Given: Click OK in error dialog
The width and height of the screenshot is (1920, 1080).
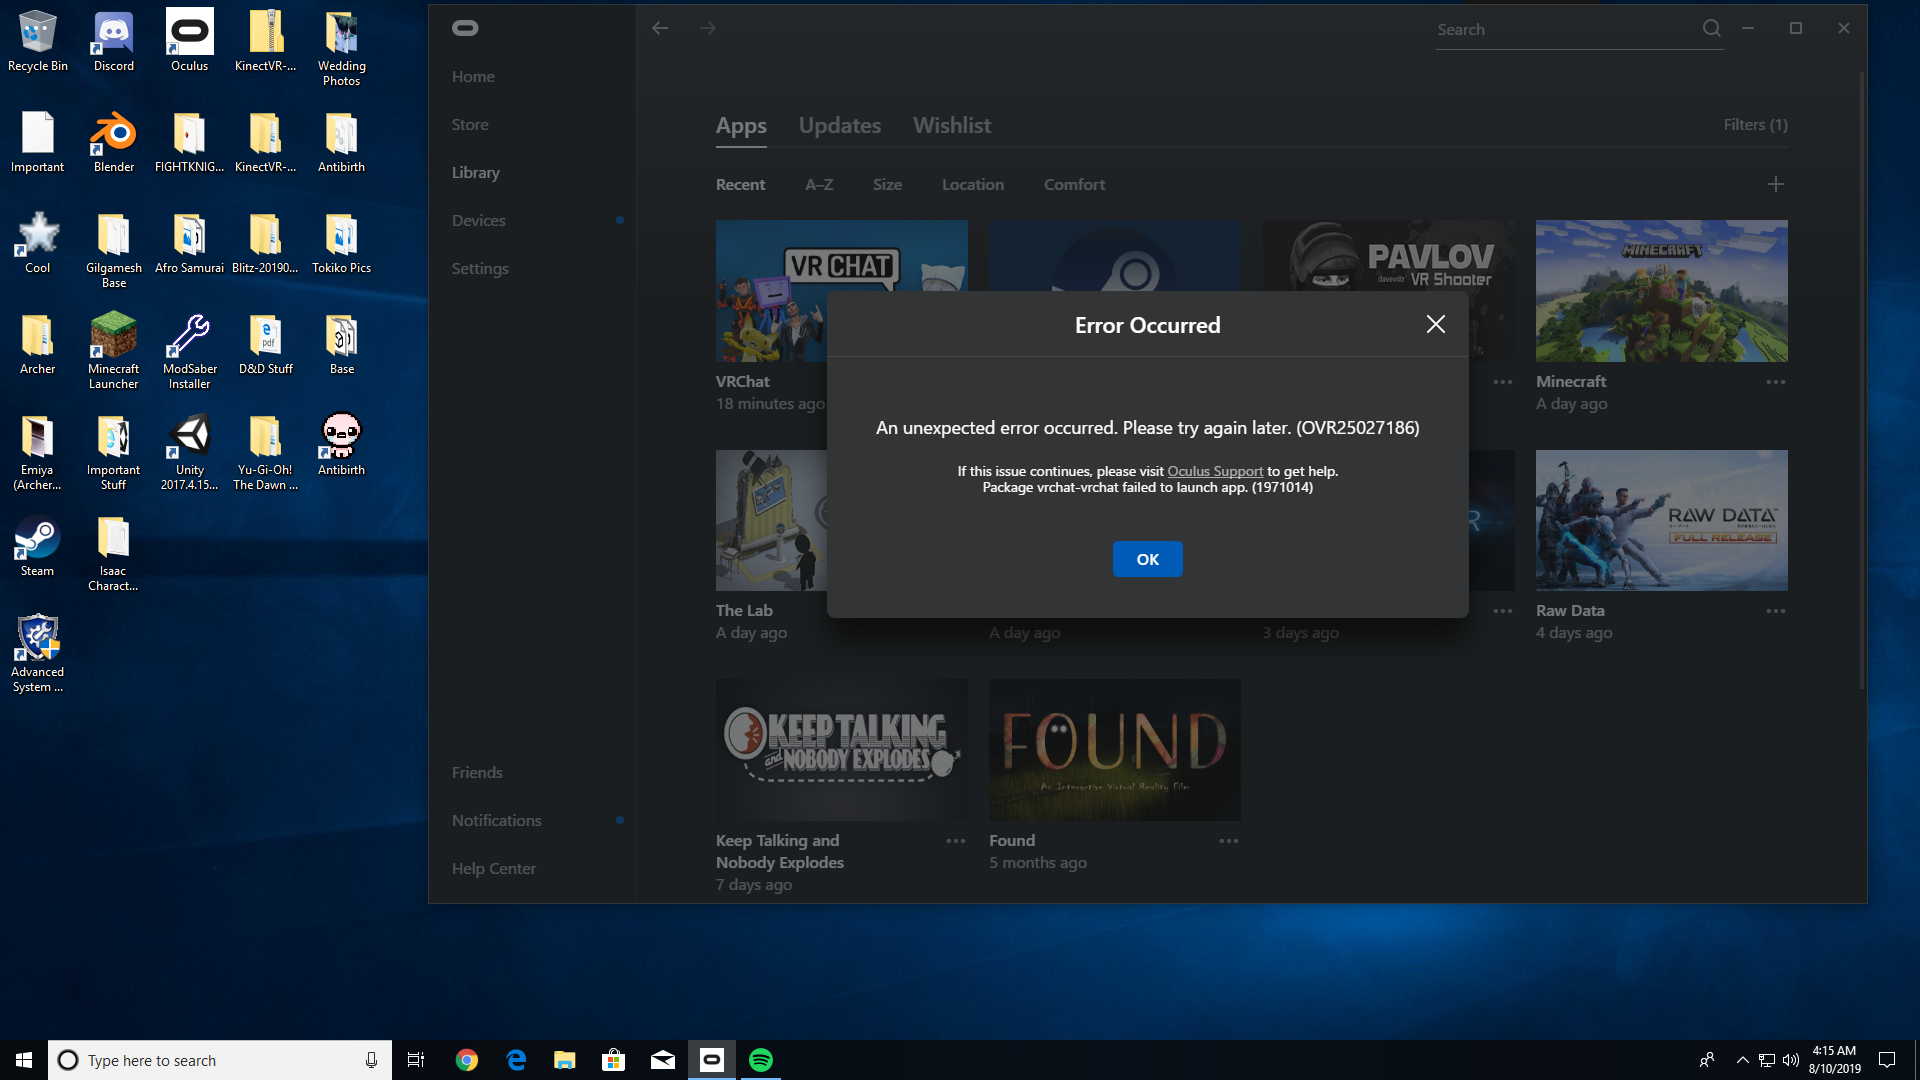Looking at the screenshot, I should 1148,560.
